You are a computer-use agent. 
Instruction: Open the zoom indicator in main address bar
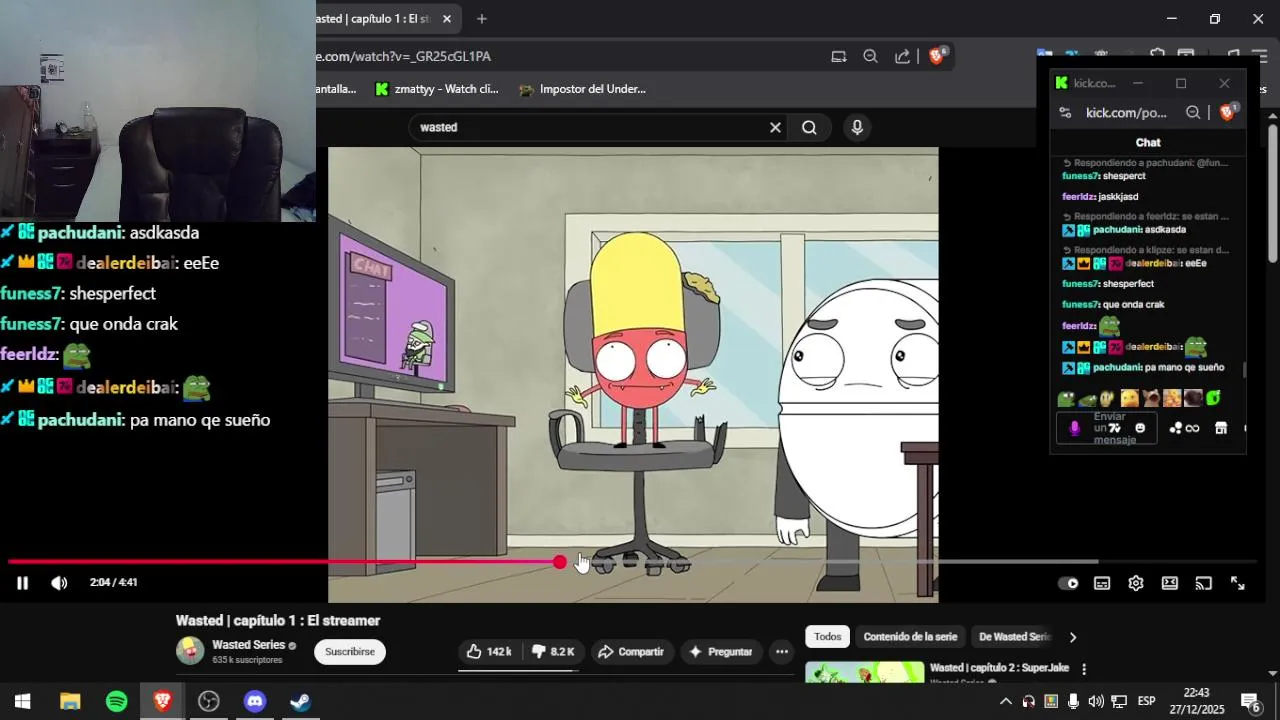click(870, 57)
